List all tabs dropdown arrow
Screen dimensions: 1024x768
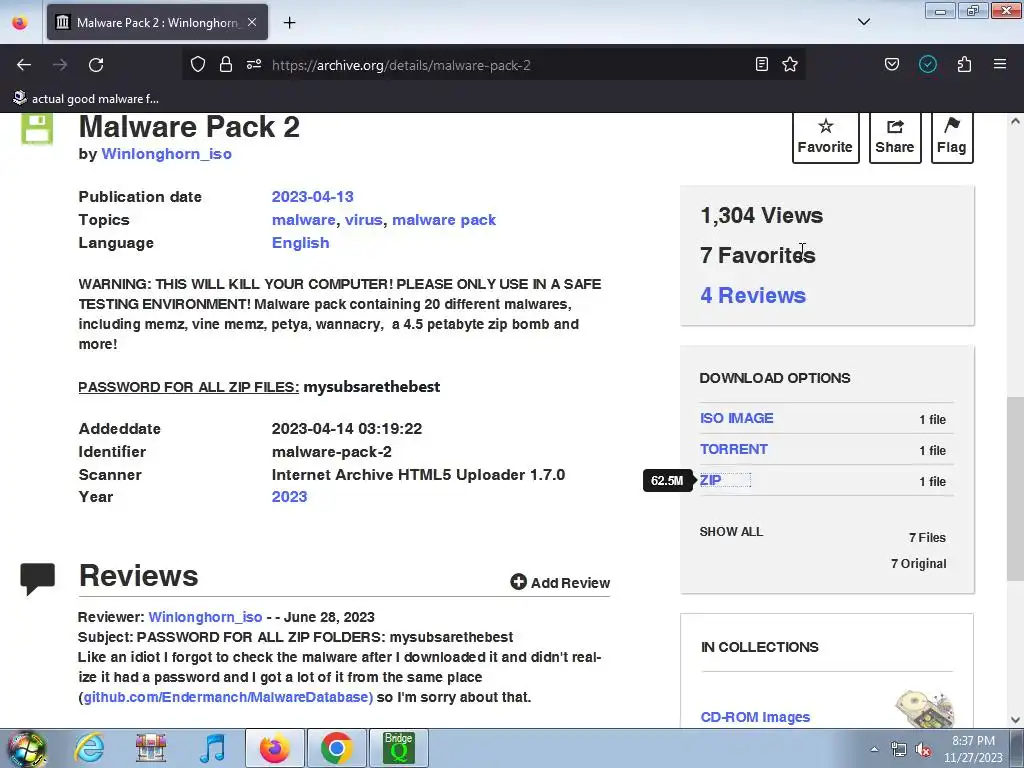(x=864, y=22)
